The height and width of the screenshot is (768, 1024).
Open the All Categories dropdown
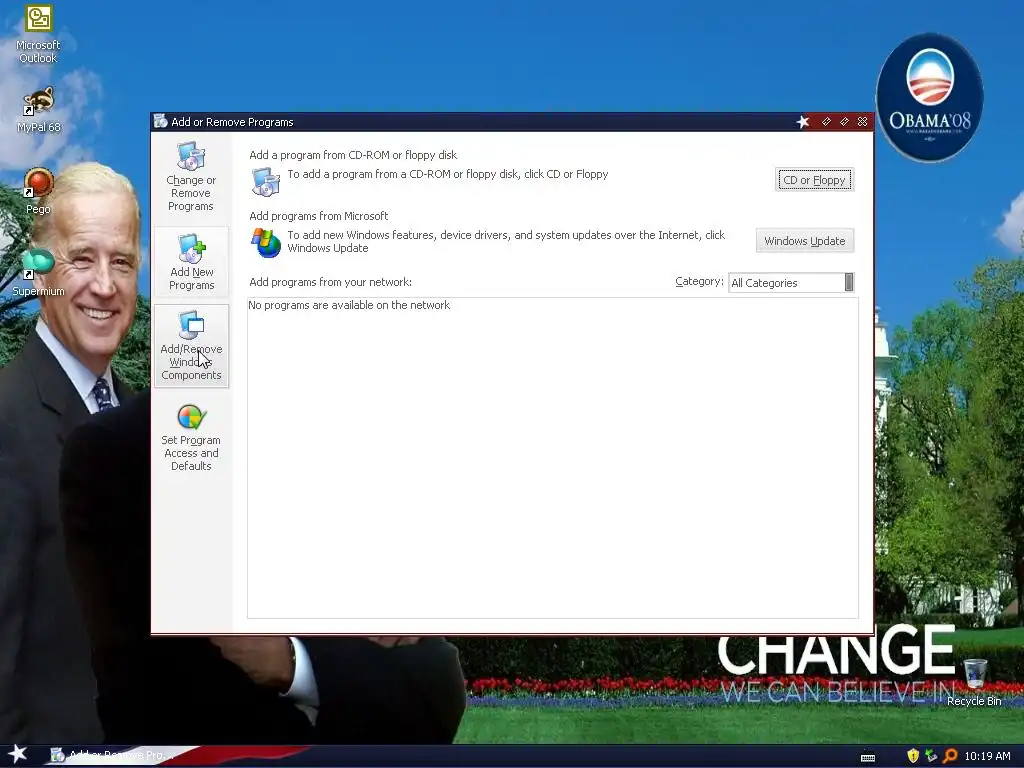coord(791,283)
